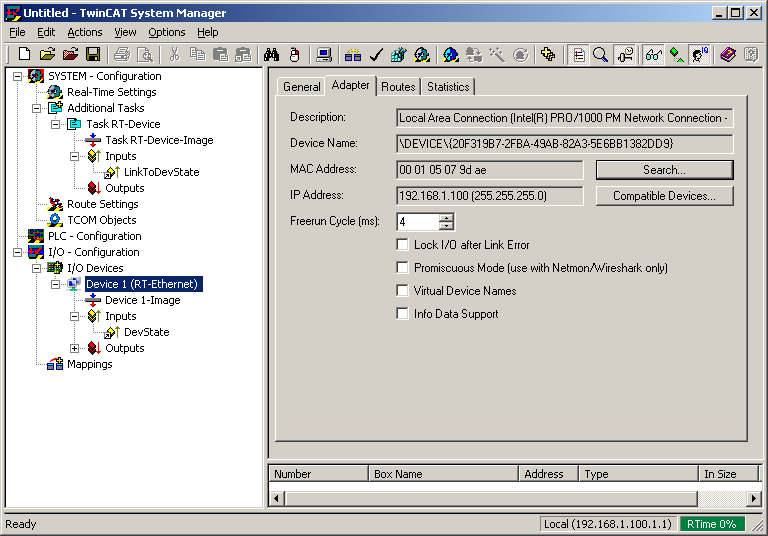The width and height of the screenshot is (768, 536).
Task: Click the glasses Show Sub Variables icon
Action: click(653, 54)
